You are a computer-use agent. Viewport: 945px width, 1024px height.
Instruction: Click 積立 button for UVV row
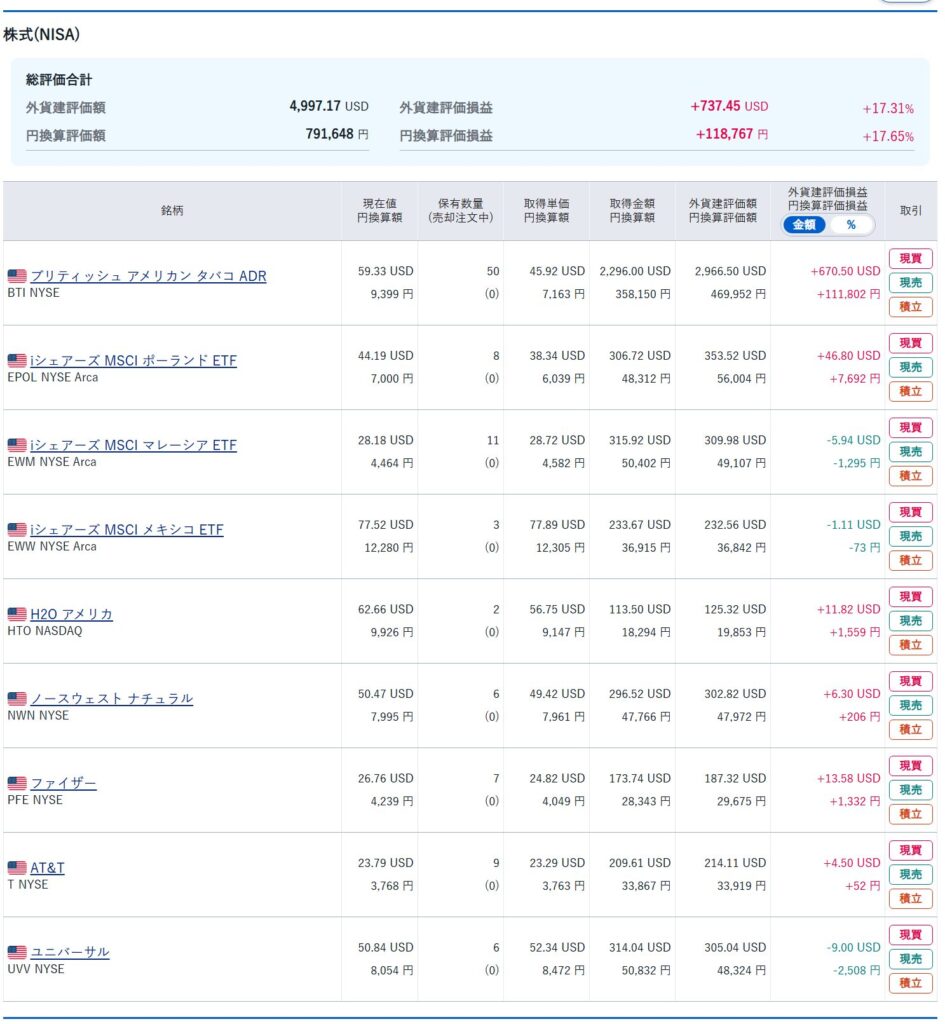pyautogui.click(x=910, y=983)
